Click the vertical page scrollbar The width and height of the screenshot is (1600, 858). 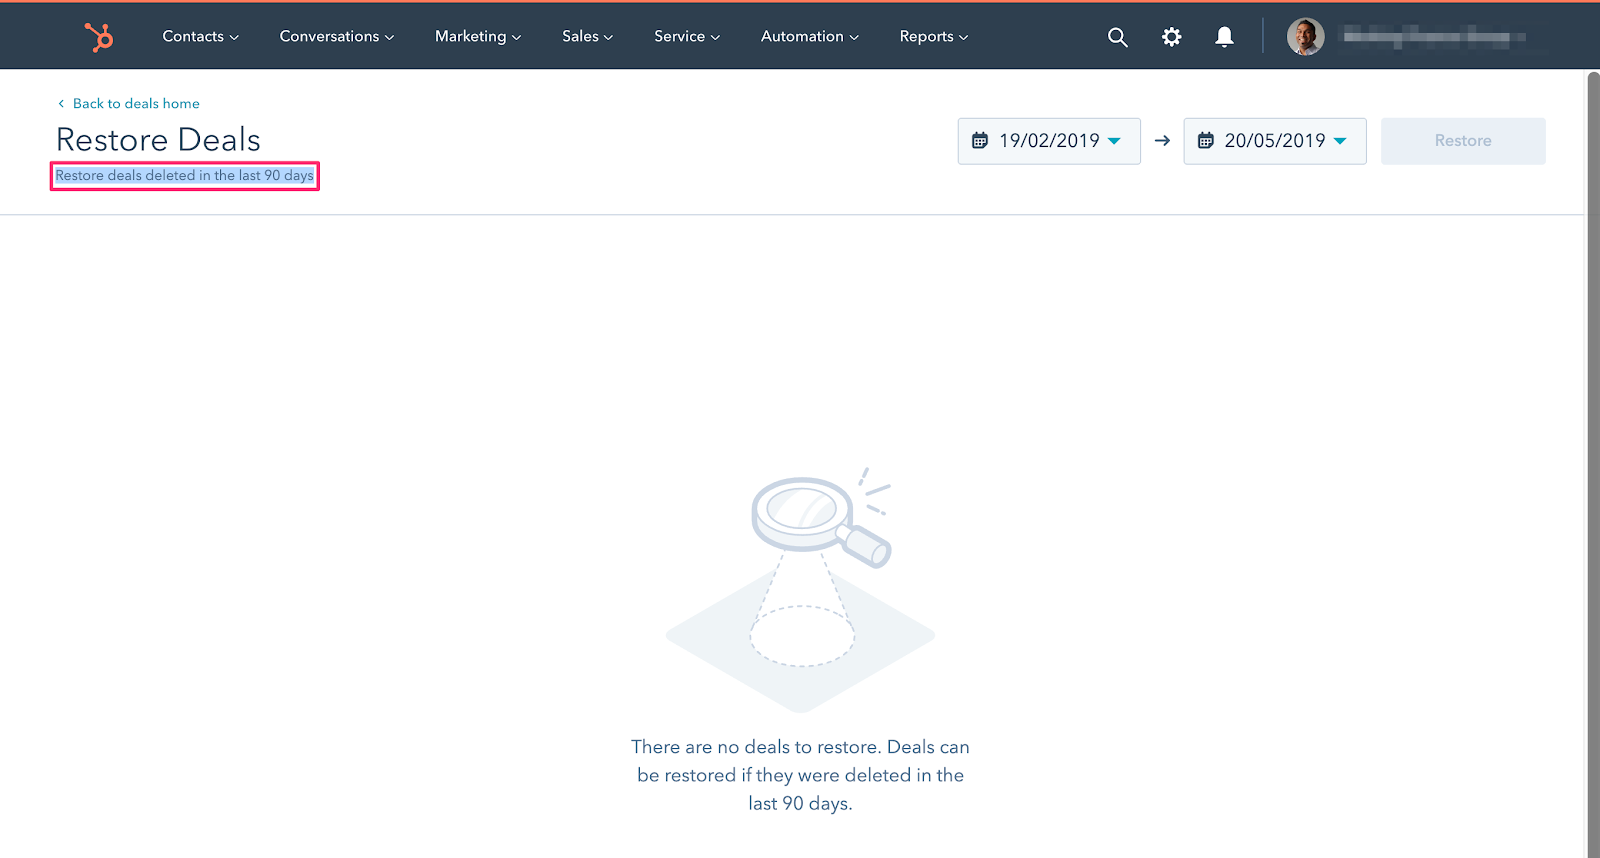coord(1593,460)
